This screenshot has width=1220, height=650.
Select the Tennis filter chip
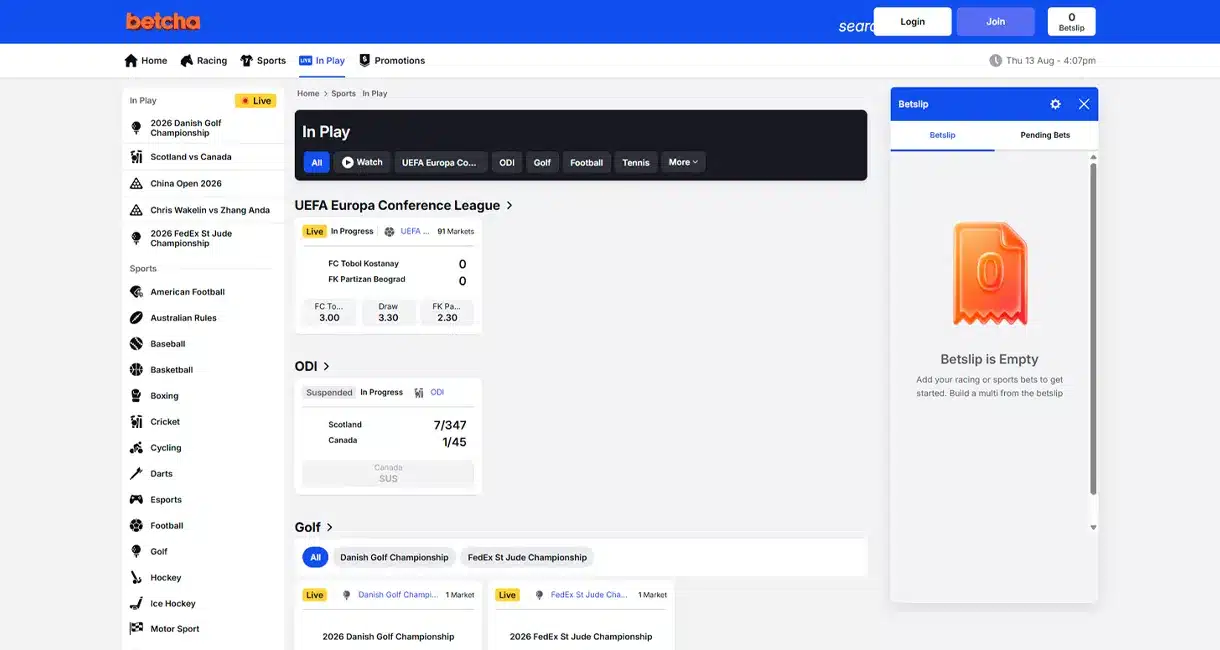(x=636, y=162)
